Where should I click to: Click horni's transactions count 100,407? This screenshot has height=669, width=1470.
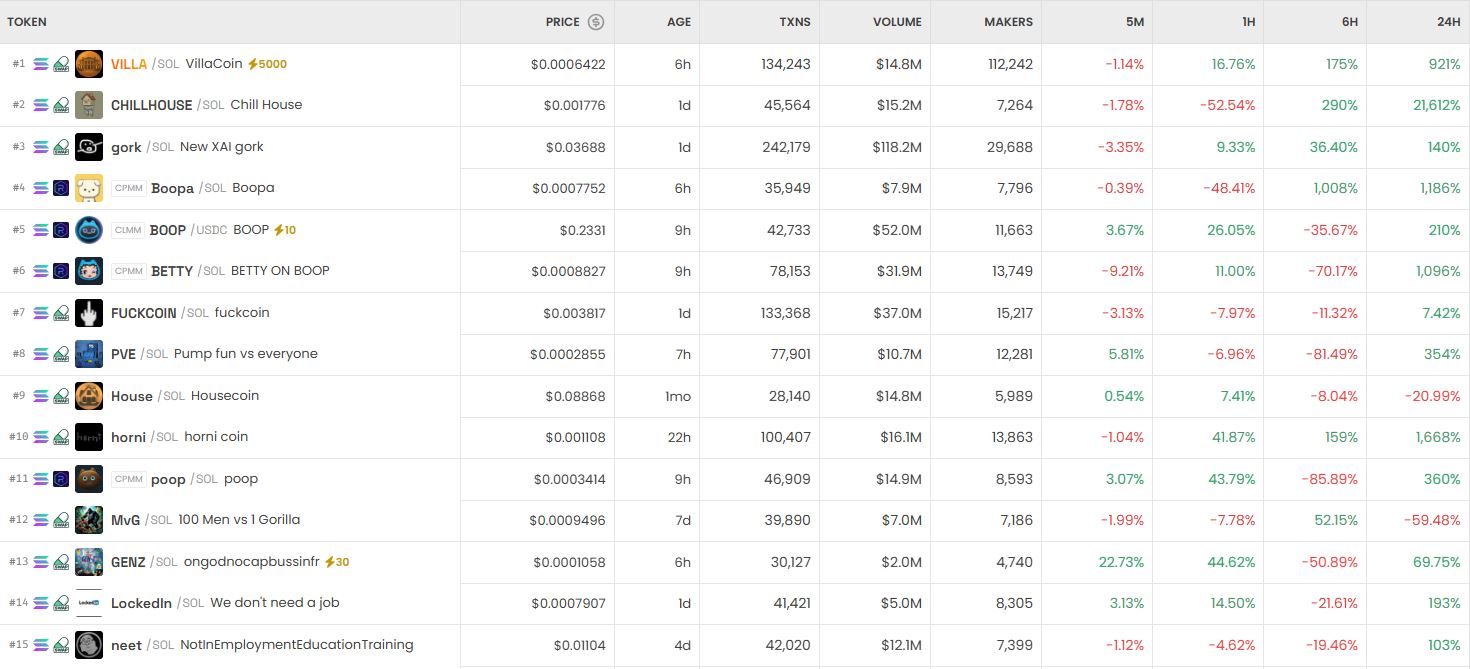(x=784, y=437)
